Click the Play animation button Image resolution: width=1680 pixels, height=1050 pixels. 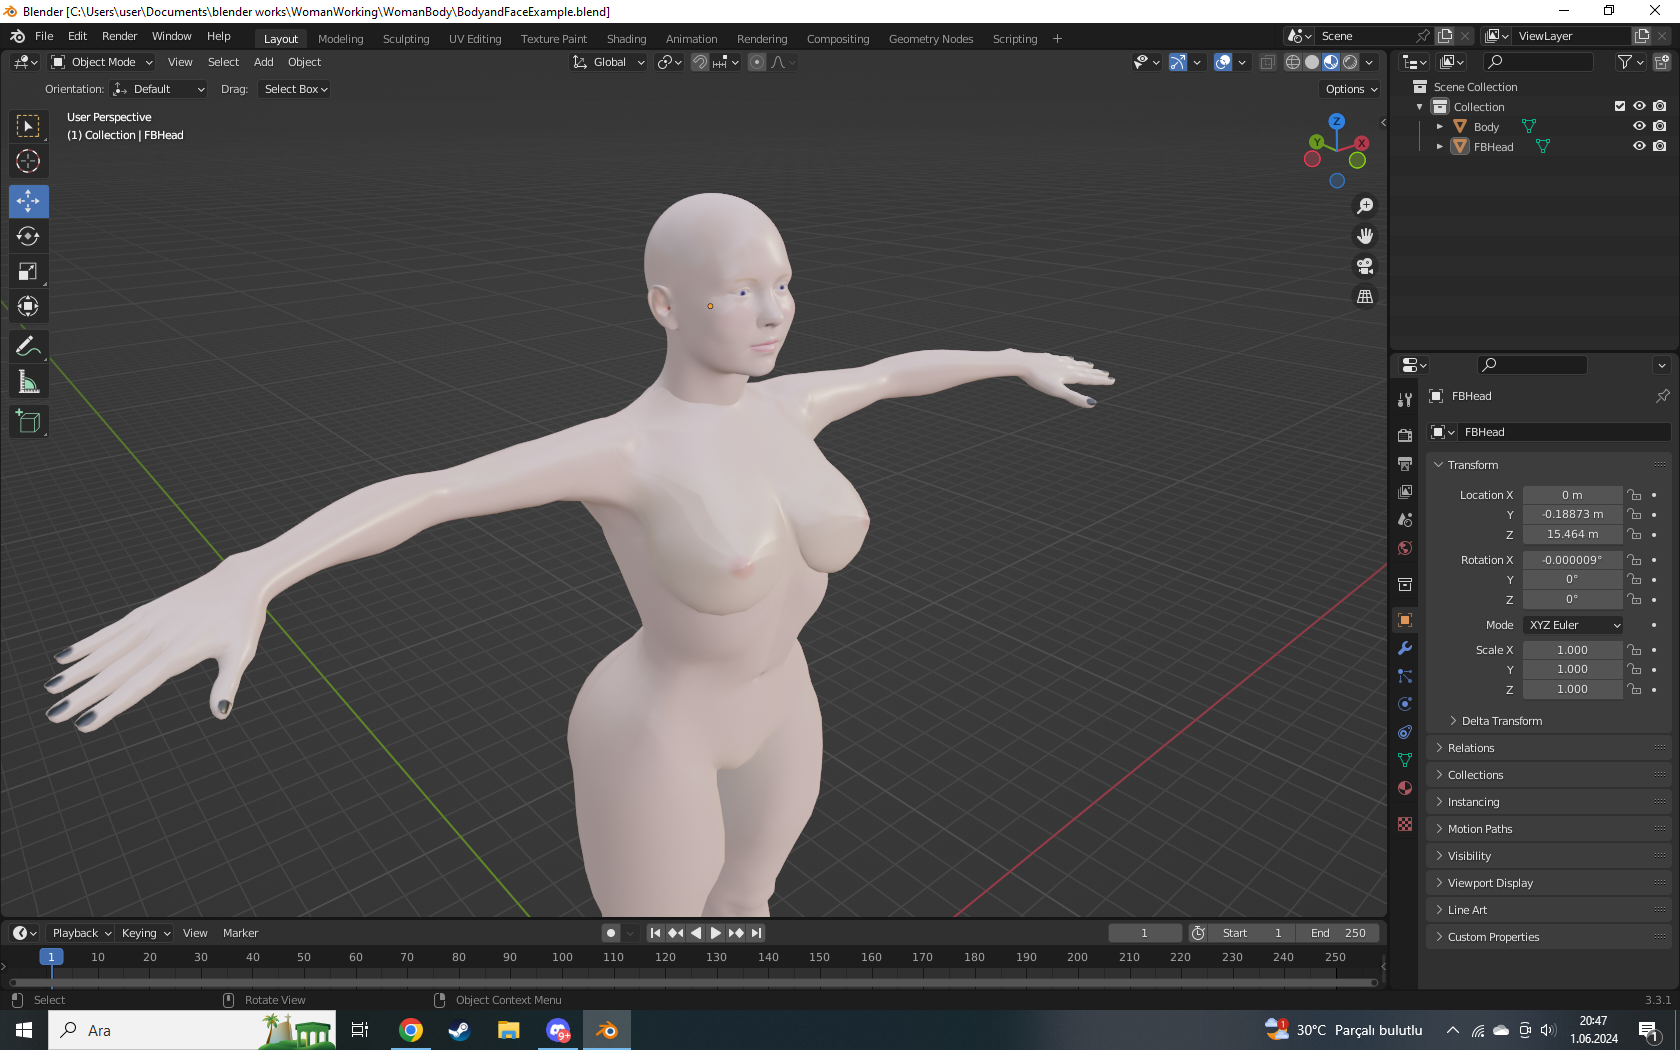[x=716, y=933]
